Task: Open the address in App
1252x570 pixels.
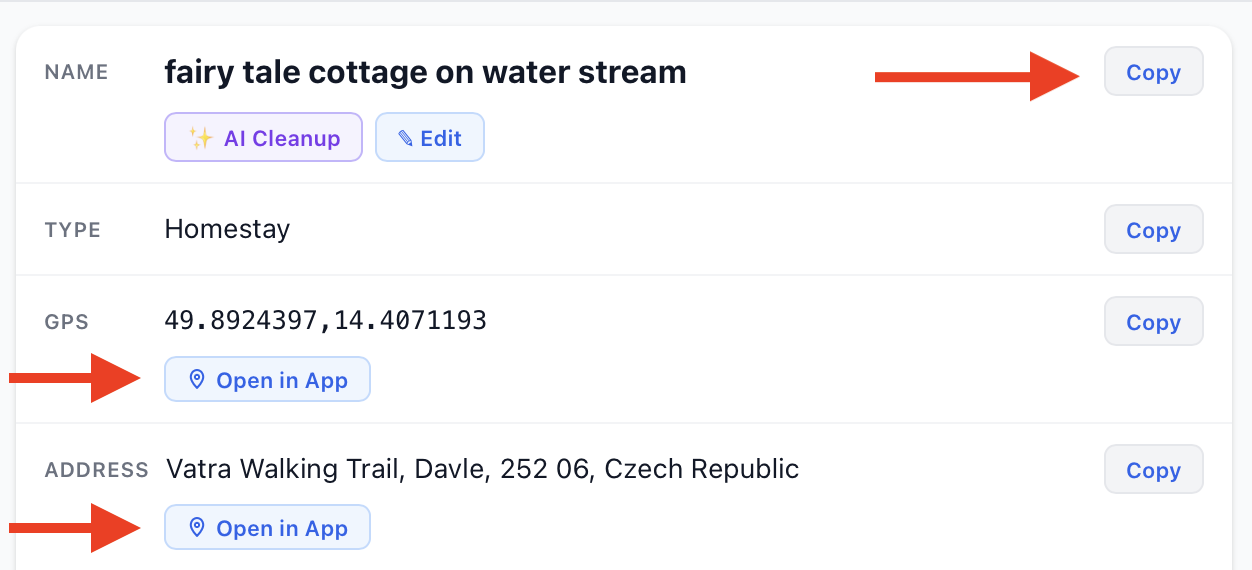Action: [267, 528]
